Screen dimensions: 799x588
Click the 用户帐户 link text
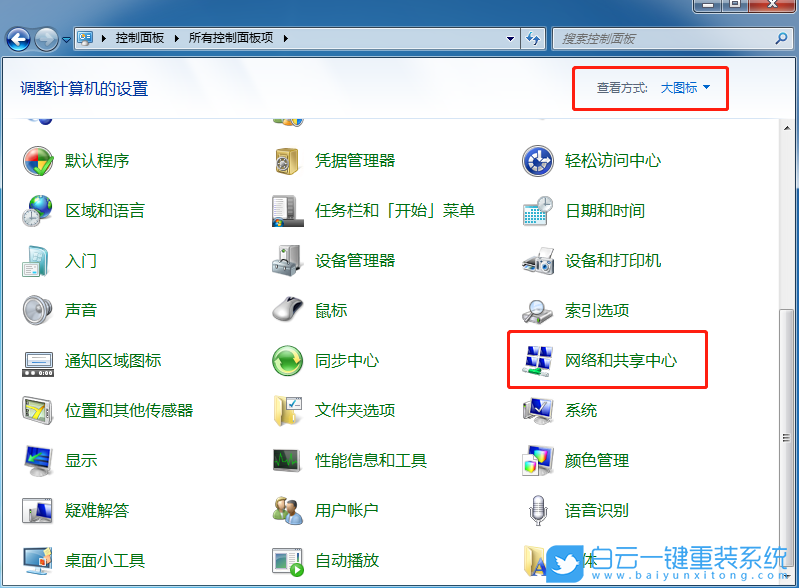347,511
